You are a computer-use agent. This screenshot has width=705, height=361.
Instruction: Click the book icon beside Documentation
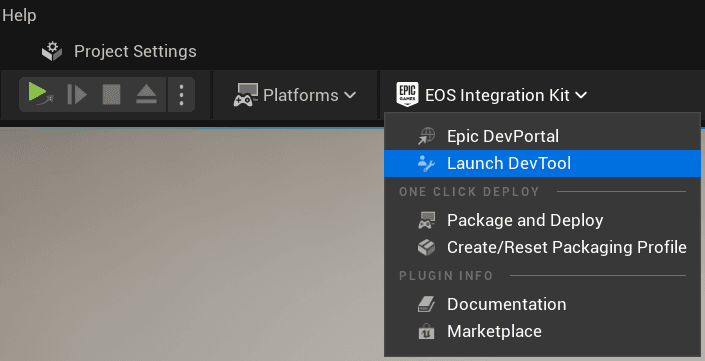click(x=426, y=305)
